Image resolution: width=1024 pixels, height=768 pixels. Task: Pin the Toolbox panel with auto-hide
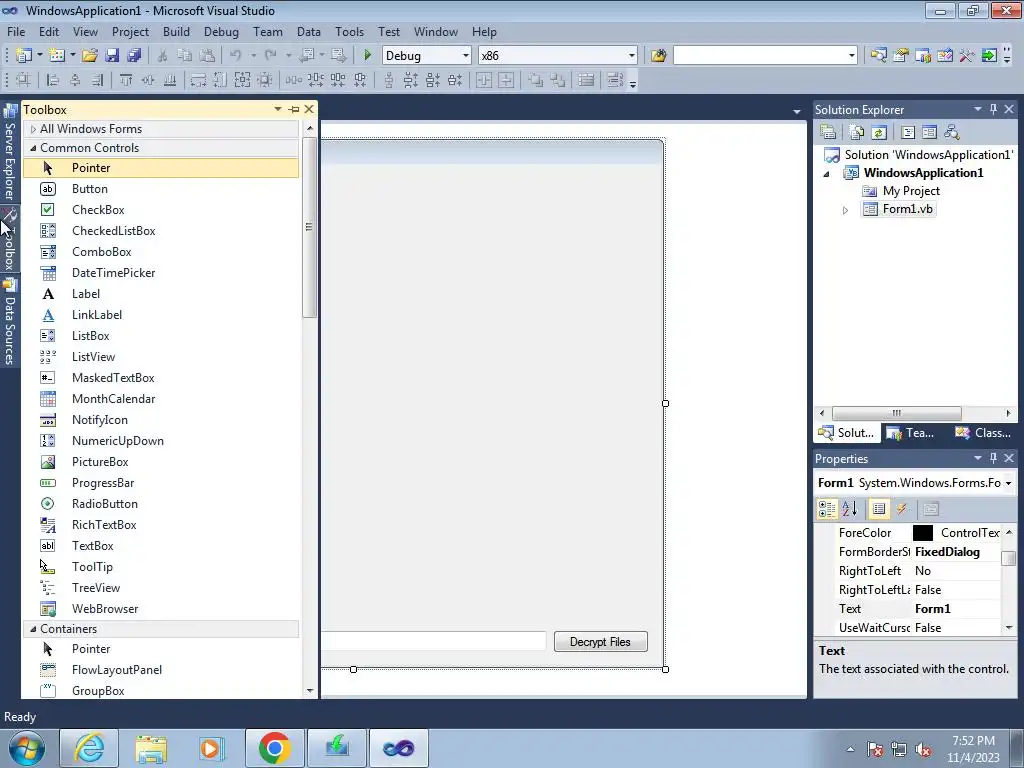[294, 109]
